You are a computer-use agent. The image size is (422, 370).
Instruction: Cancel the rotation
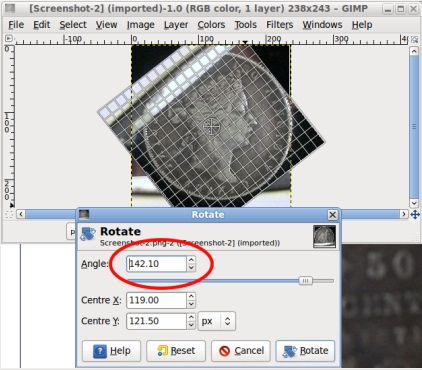pyautogui.click(x=241, y=351)
